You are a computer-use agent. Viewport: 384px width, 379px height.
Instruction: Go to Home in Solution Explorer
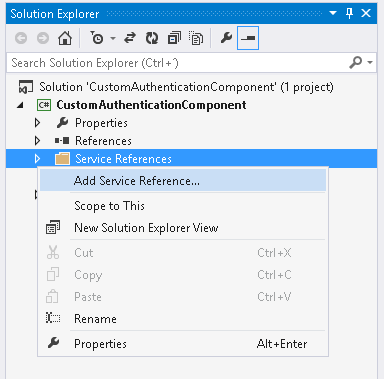click(x=65, y=38)
